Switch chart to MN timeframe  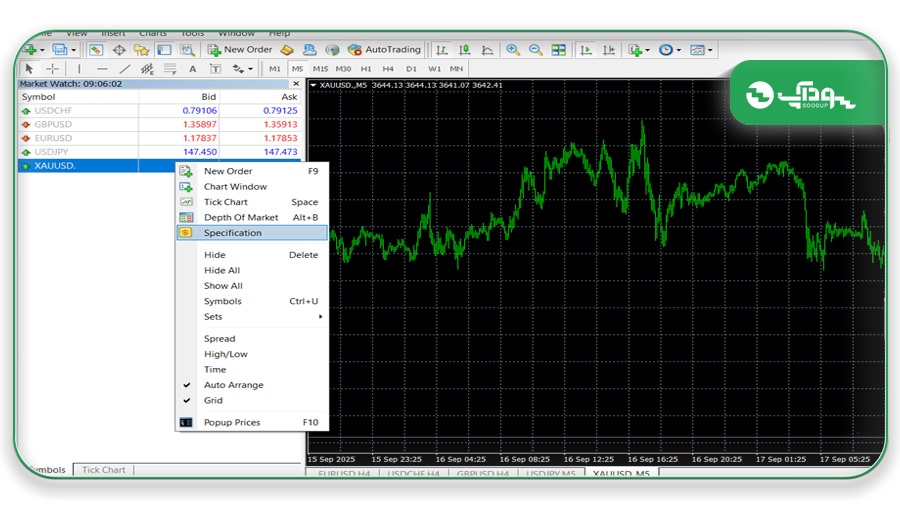[x=456, y=69]
